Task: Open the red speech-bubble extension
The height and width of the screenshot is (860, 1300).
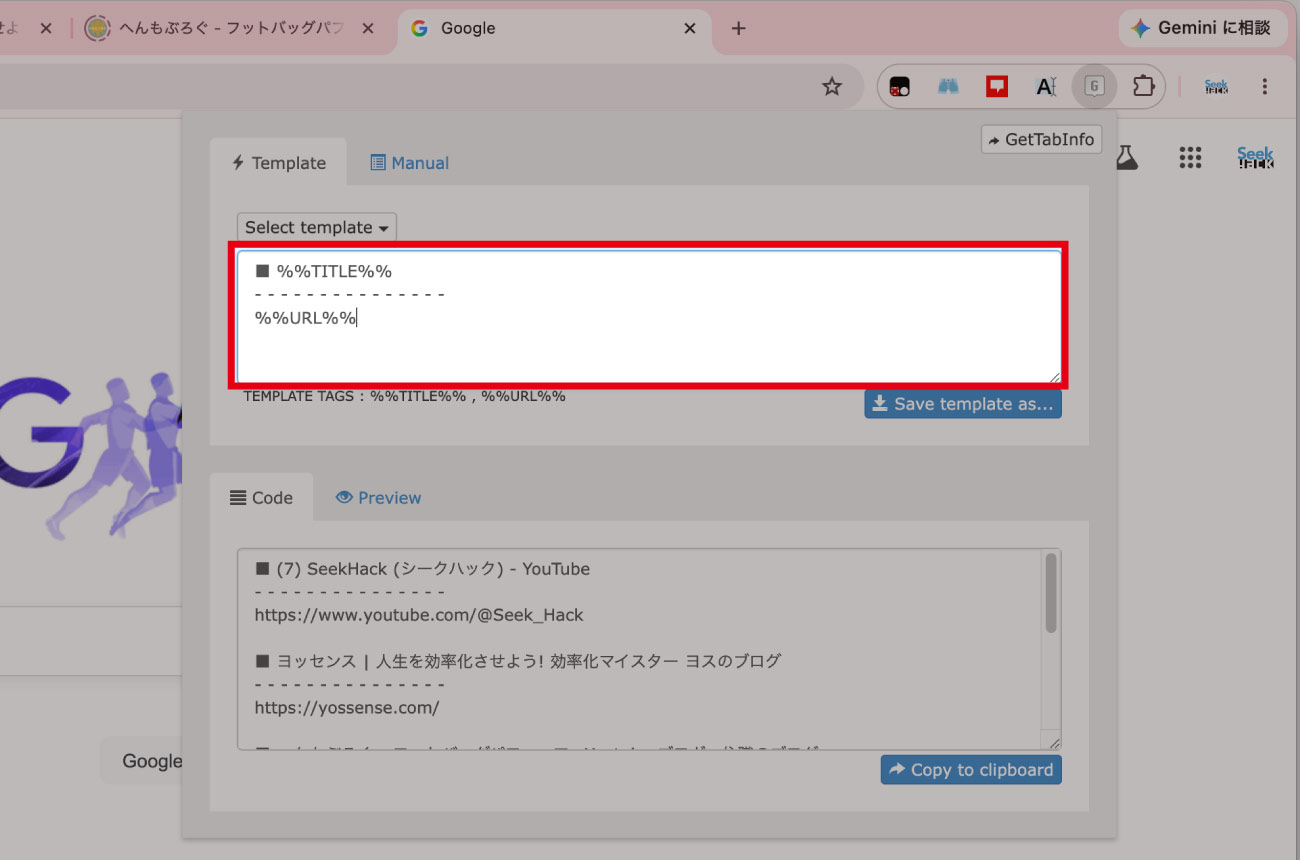Action: [x=996, y=87]
